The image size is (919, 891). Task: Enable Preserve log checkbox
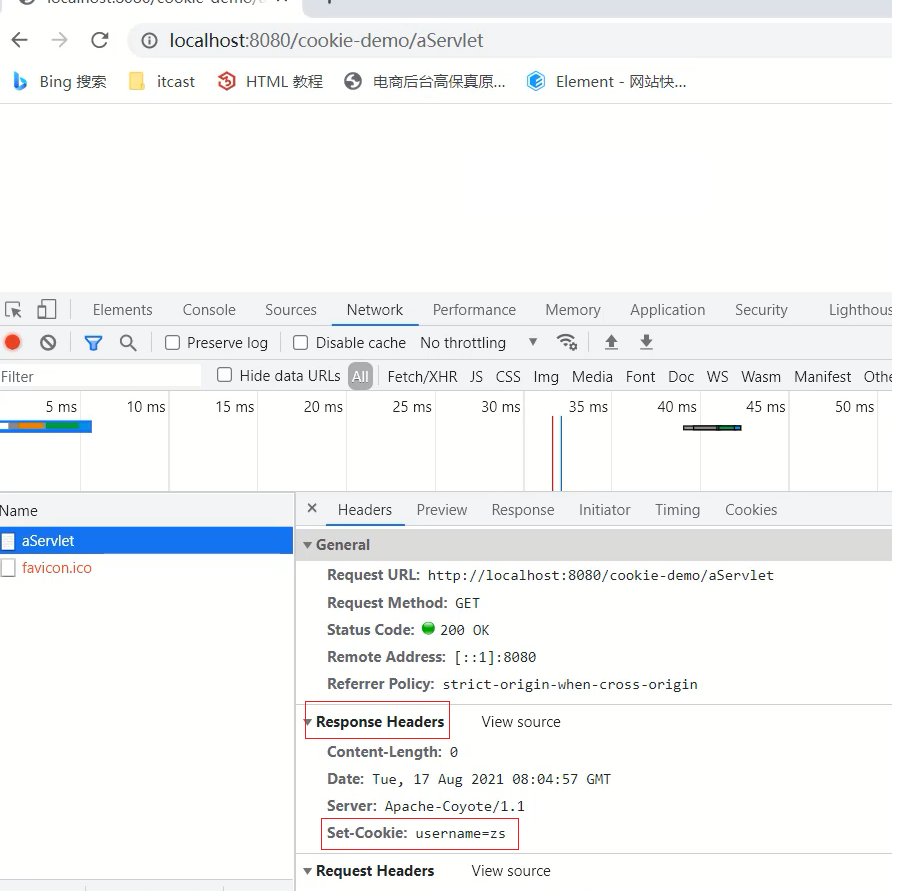pyautogui.click(x=172, y=342)
